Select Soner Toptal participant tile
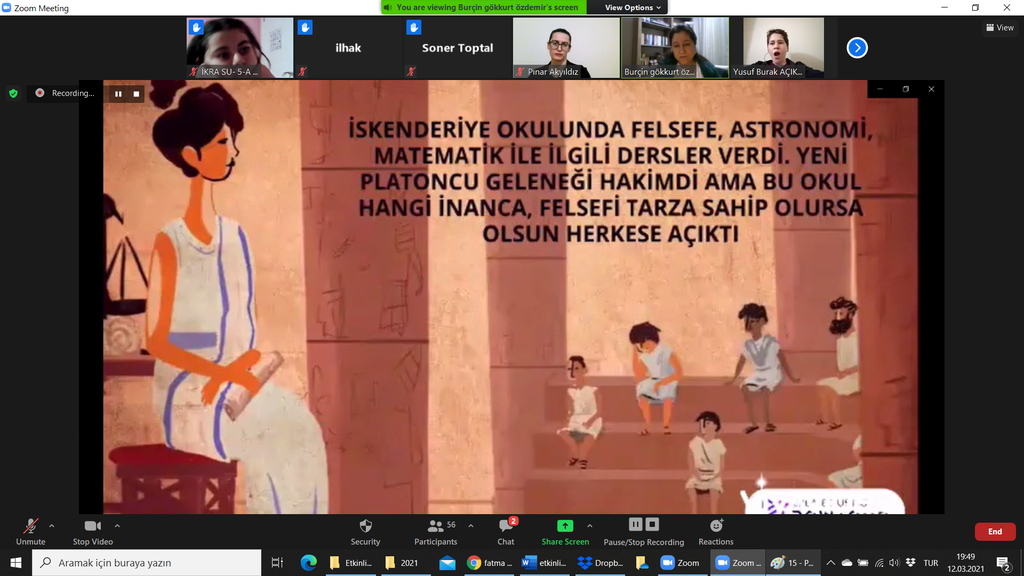Viewport: 1024px width, 576px height. (457, 48)
